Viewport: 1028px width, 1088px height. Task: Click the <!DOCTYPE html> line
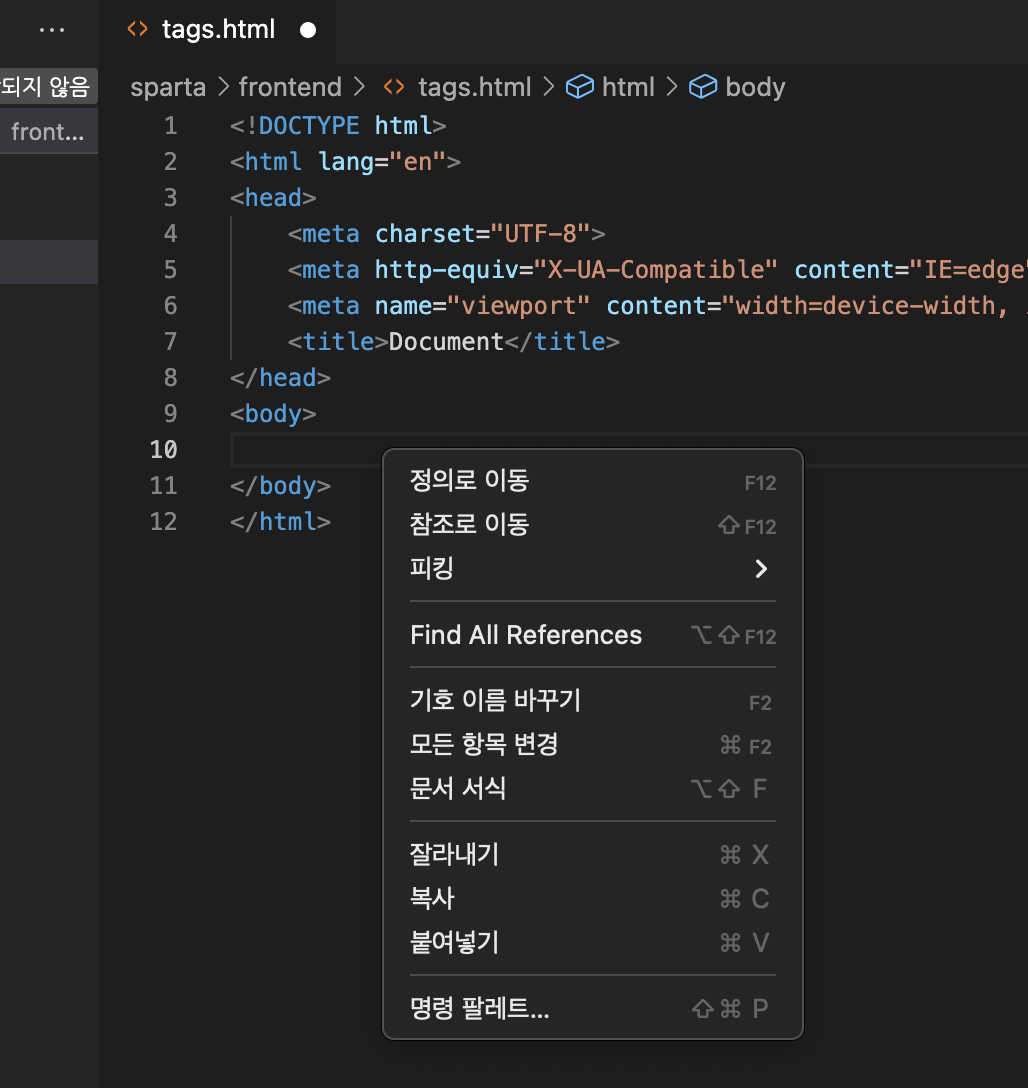point(338,126)
